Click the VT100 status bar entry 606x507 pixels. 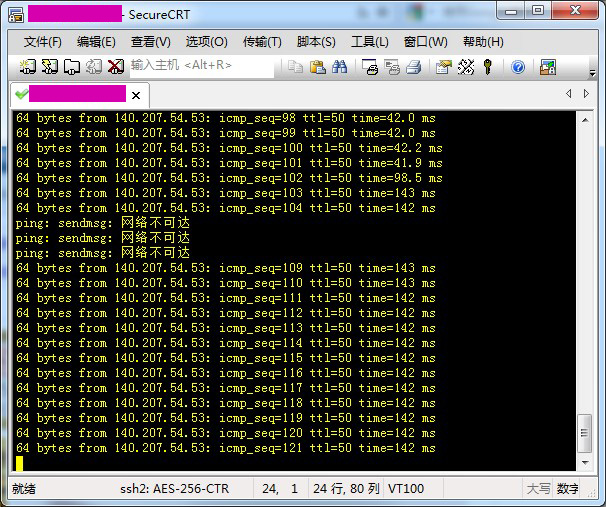406,489
